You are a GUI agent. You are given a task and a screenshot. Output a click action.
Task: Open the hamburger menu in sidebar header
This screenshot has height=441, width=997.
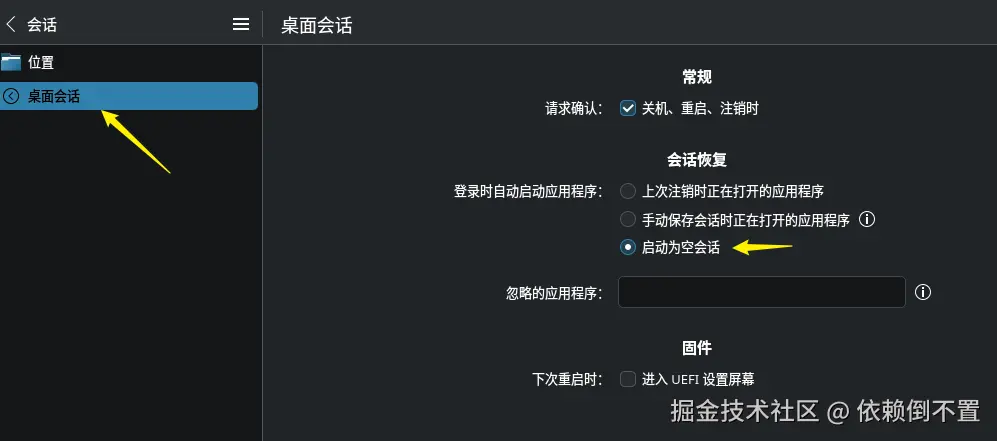click(241, 25)
